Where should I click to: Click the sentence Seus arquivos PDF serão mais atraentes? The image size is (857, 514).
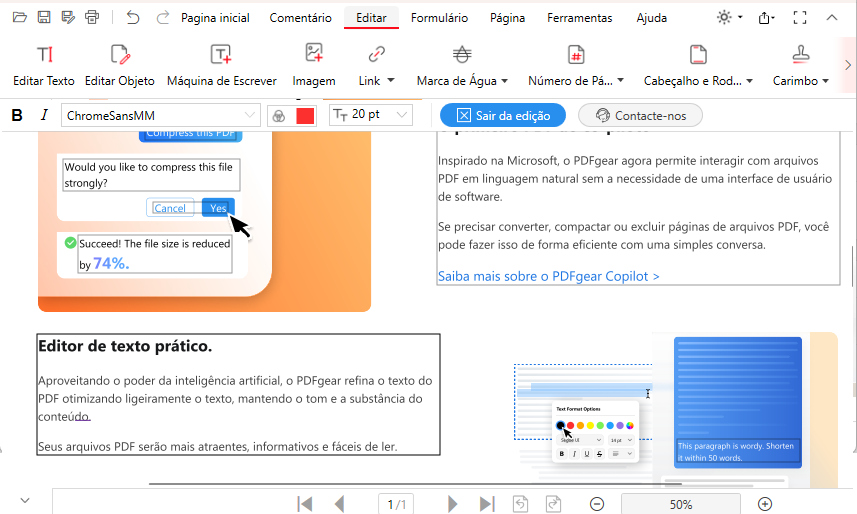(x=218, y=447)
